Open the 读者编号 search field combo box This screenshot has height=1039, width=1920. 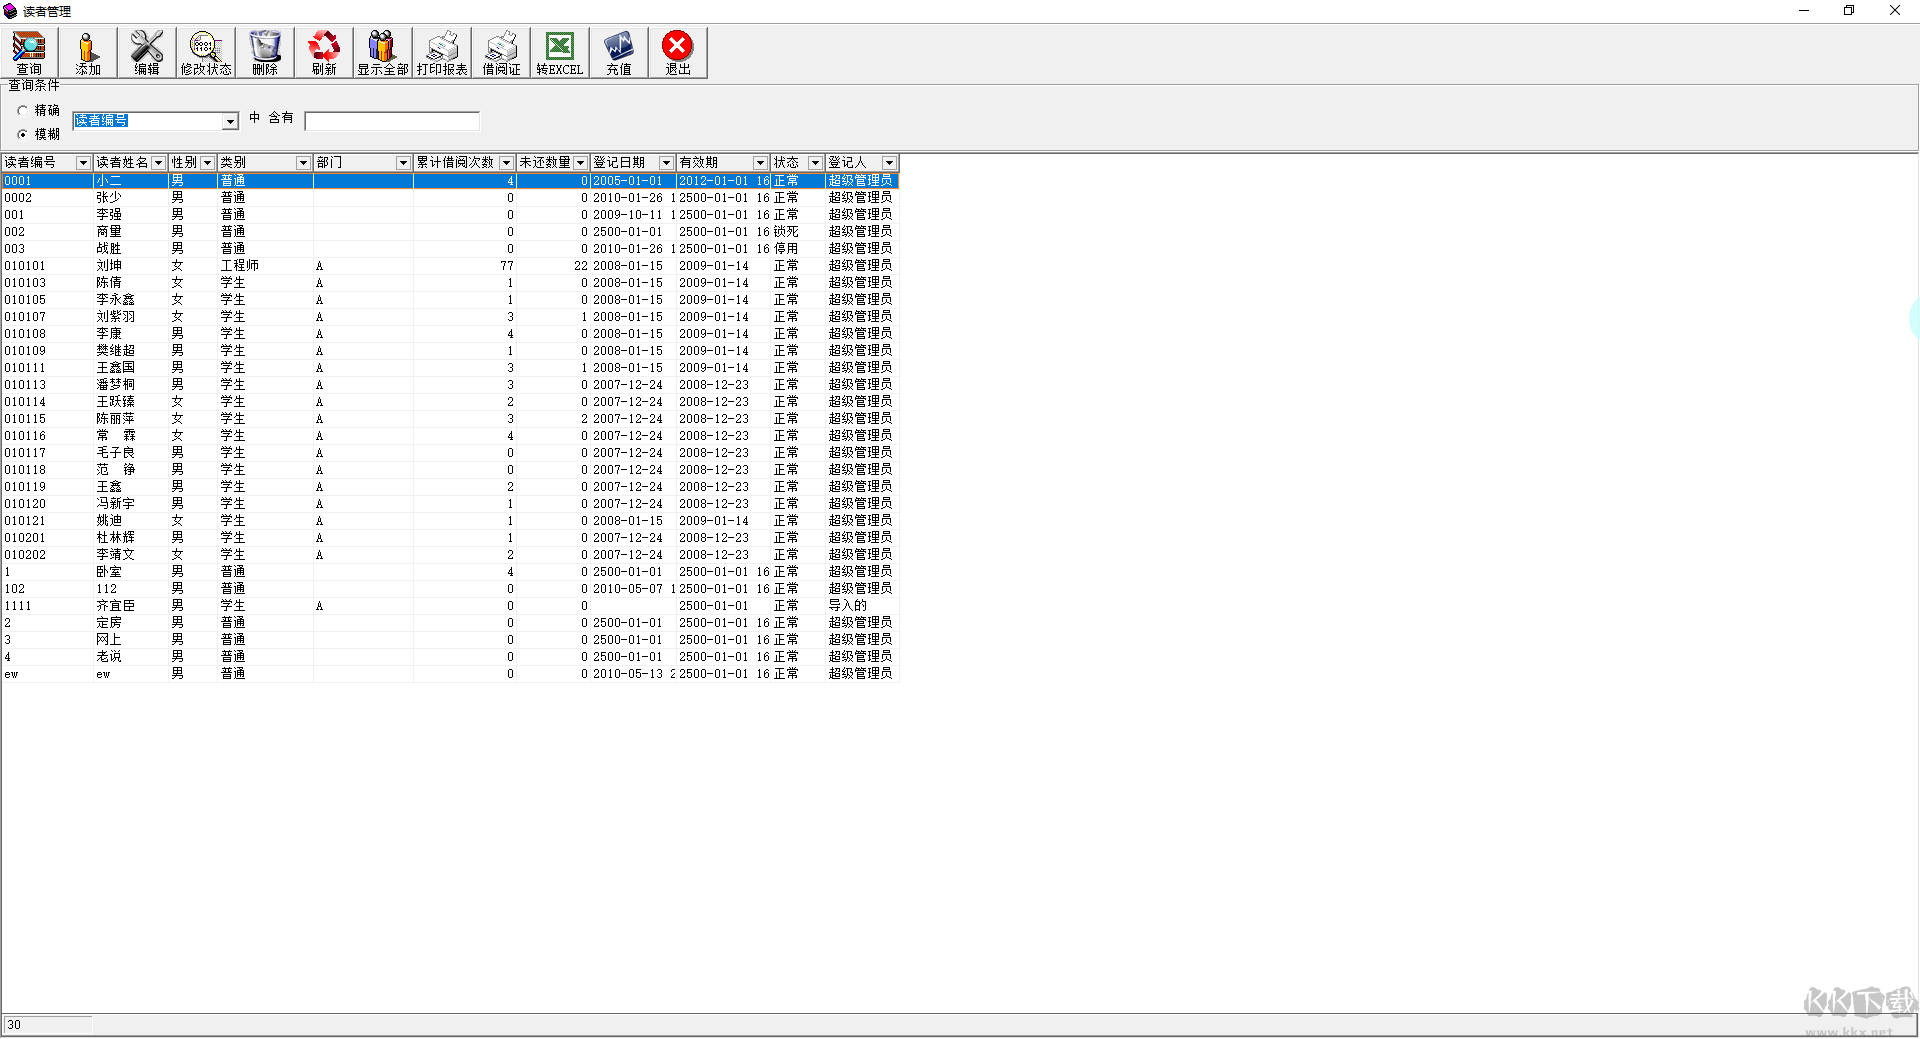pos(155,121)
